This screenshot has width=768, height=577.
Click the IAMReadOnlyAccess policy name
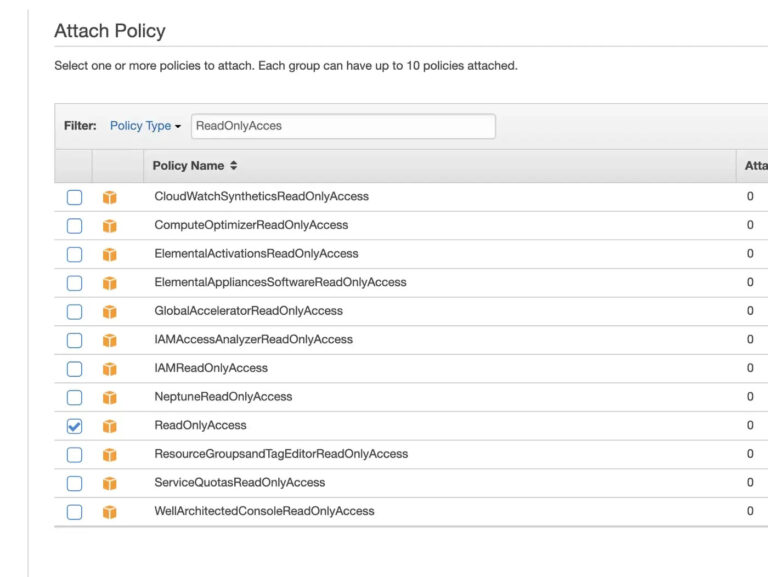pos(211,368)
